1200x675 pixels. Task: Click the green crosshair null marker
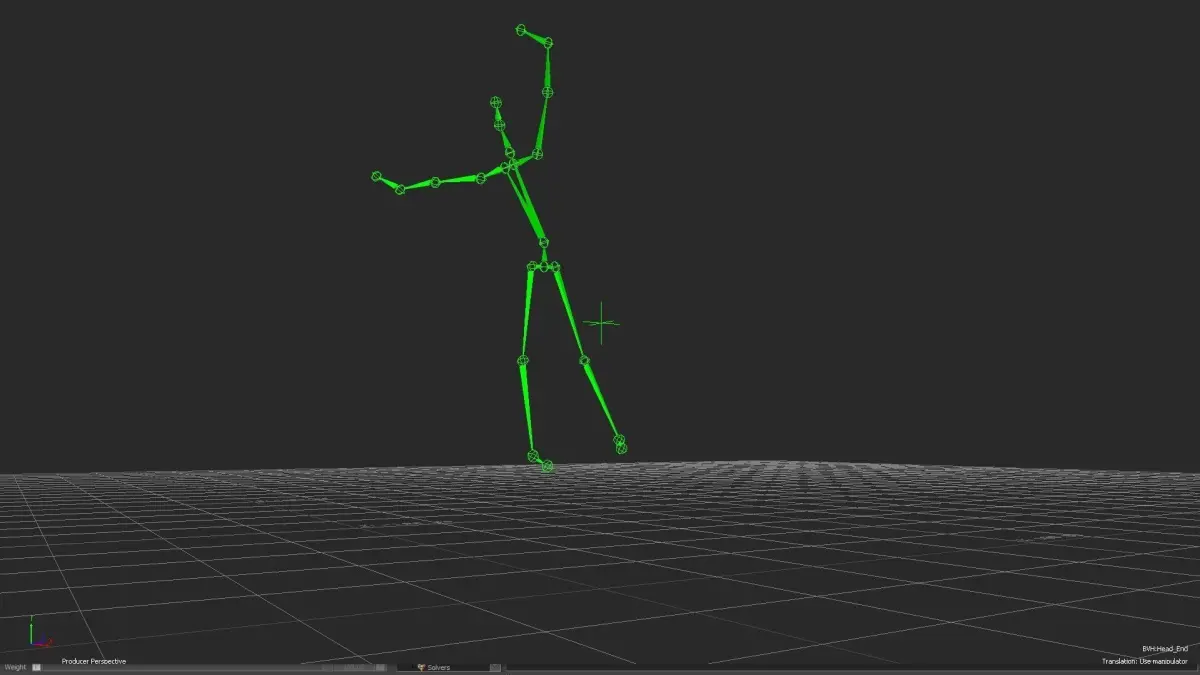pos(601,322)
